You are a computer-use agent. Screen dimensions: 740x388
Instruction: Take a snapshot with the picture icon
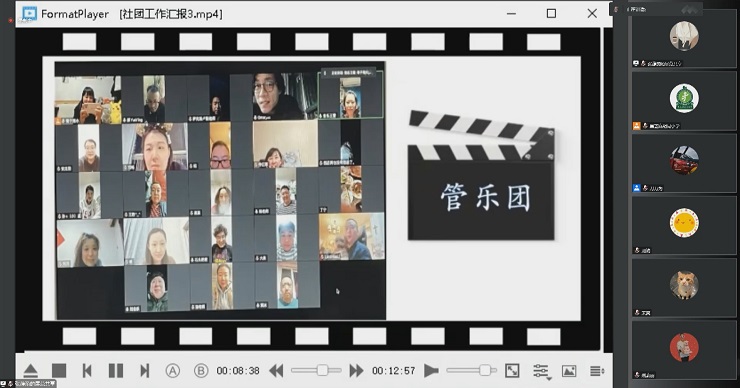[x=569, y=371]
